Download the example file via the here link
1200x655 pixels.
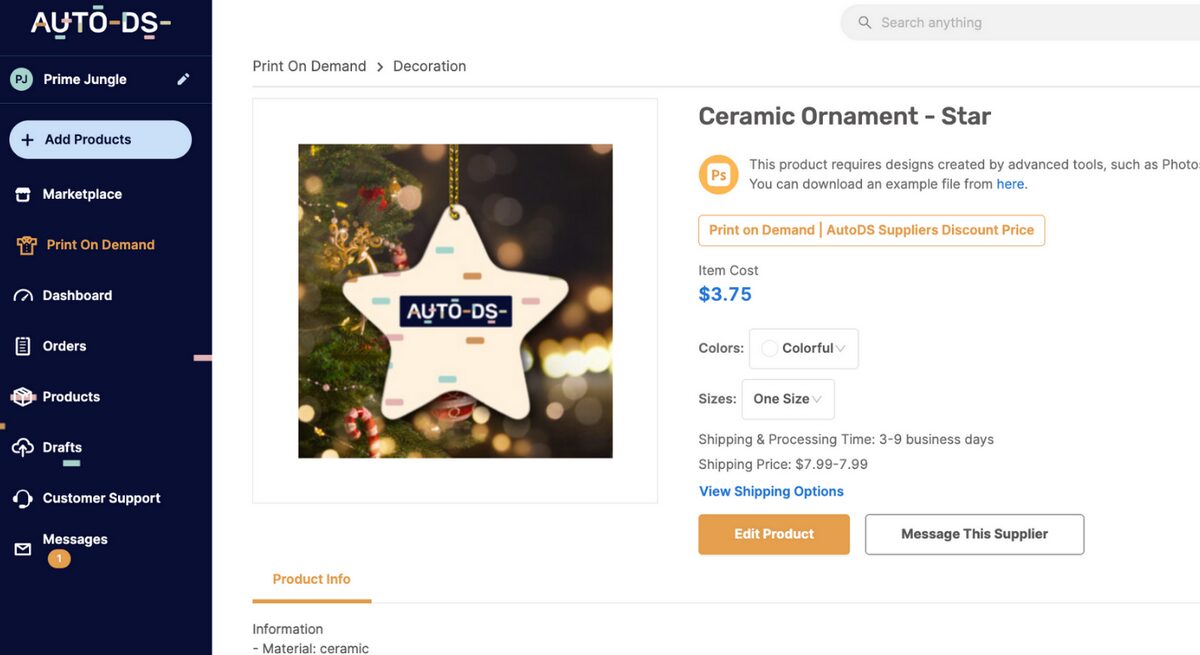(1009, 183)
